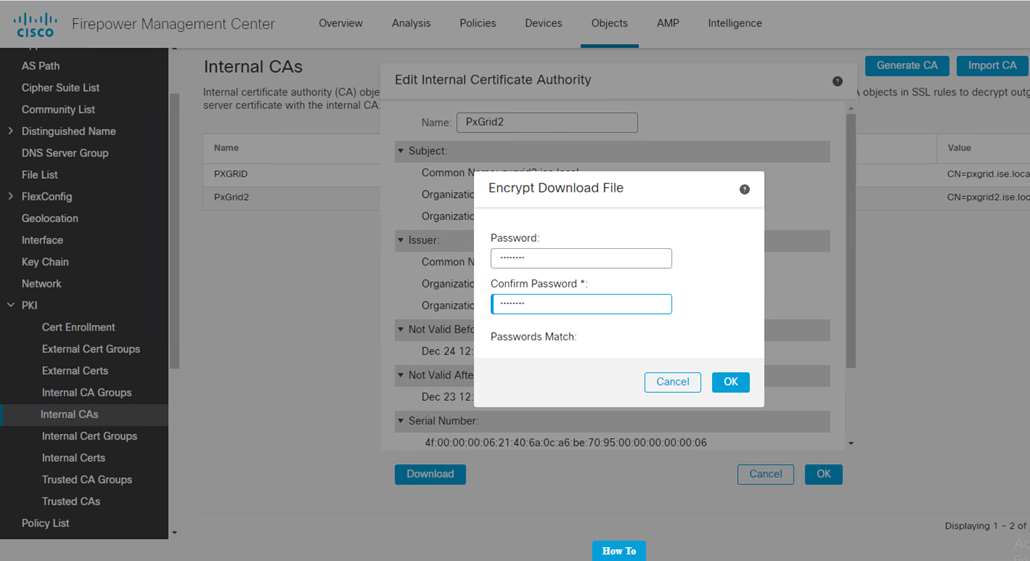Click OK in Encrypt Download File dialog
The image size is (1030, 561).
point(730,382)
